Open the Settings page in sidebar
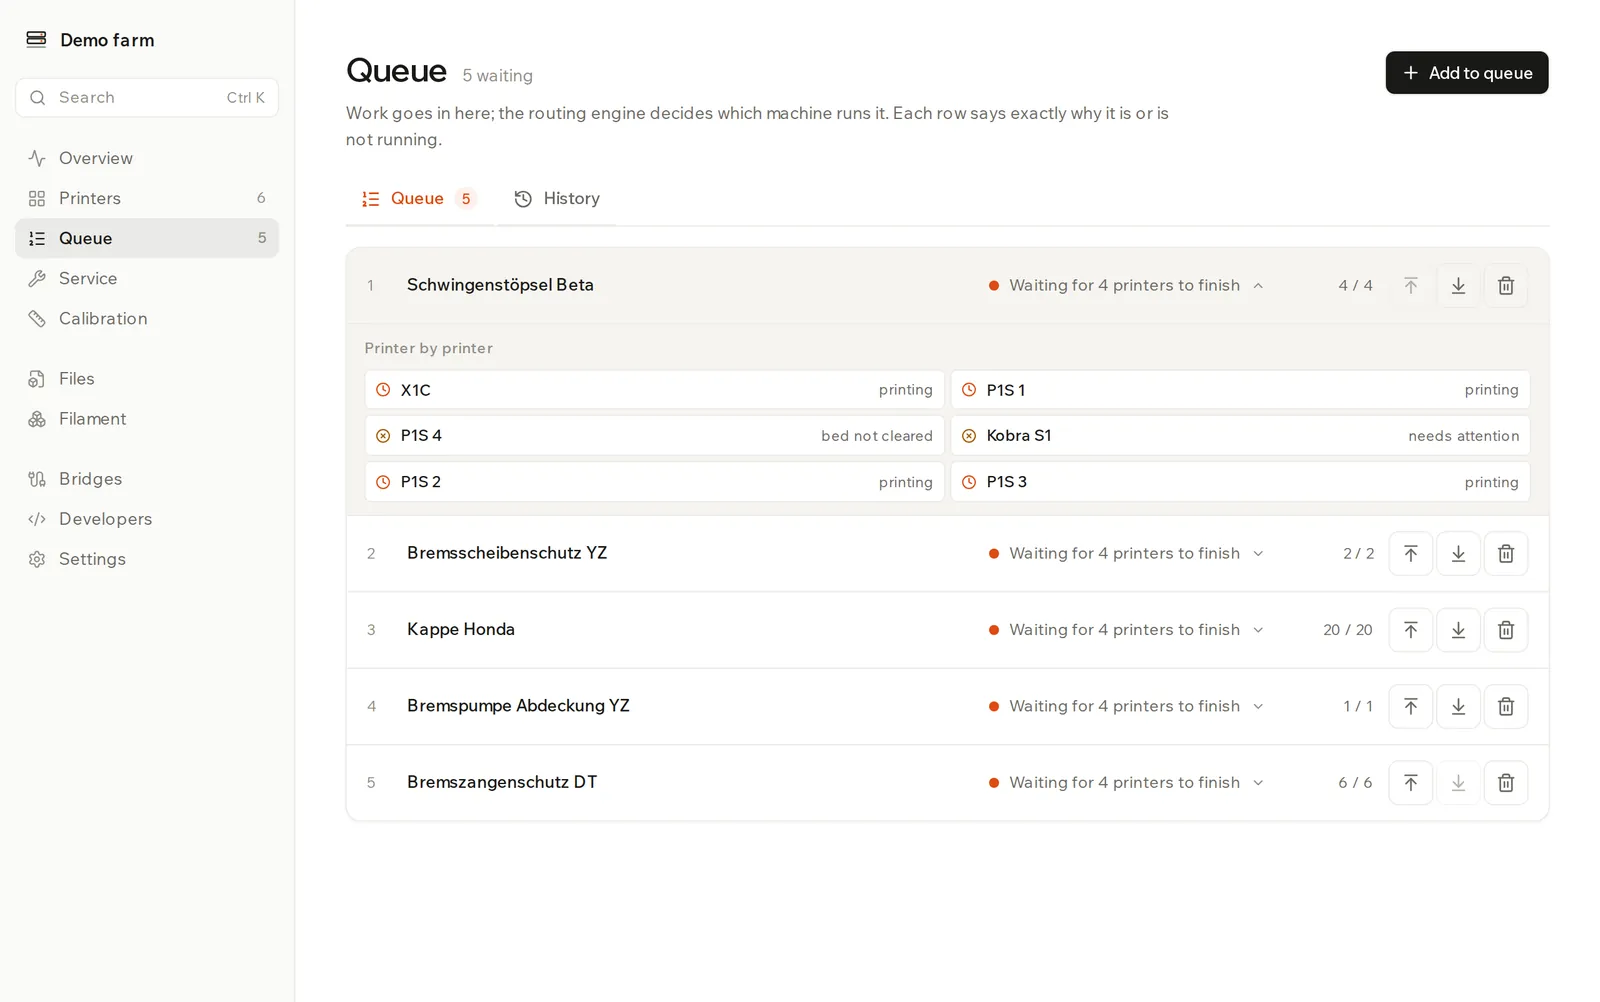Viewport: 1600px width, 1002px height. [x=147, y=558]
